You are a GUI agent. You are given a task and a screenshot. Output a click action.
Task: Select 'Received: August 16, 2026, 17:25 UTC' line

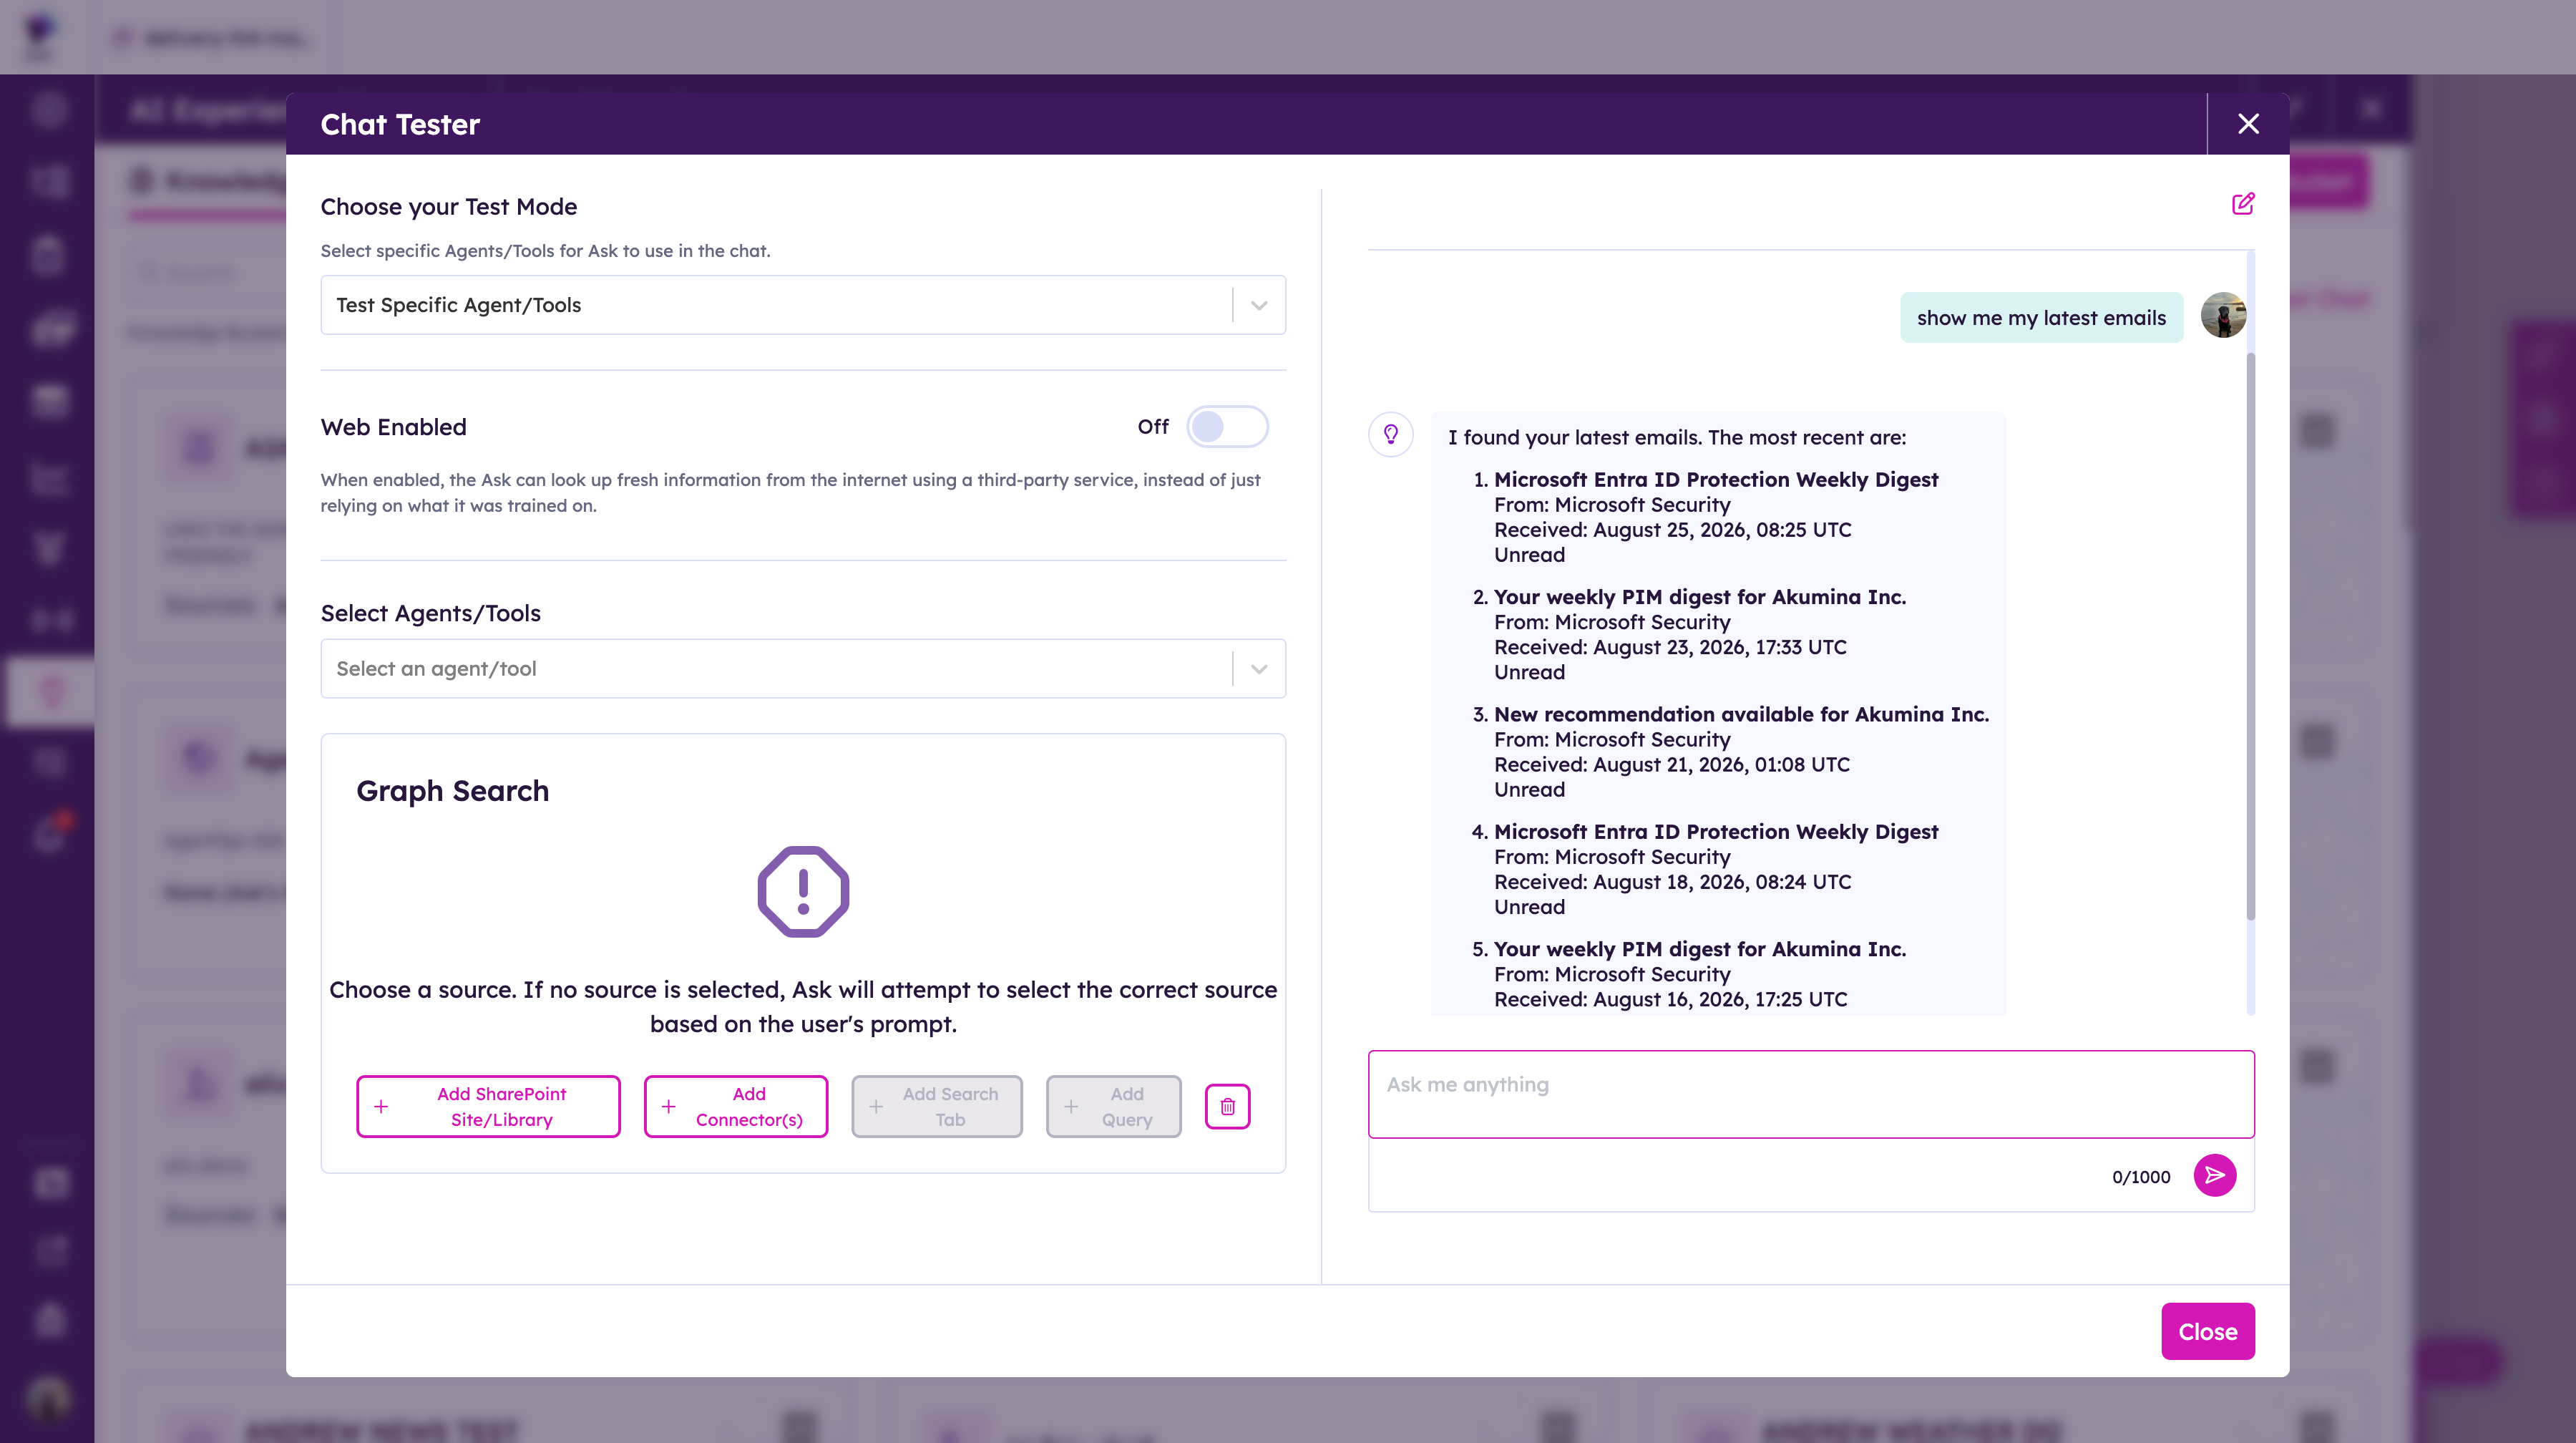(x=1670, y=1000)
